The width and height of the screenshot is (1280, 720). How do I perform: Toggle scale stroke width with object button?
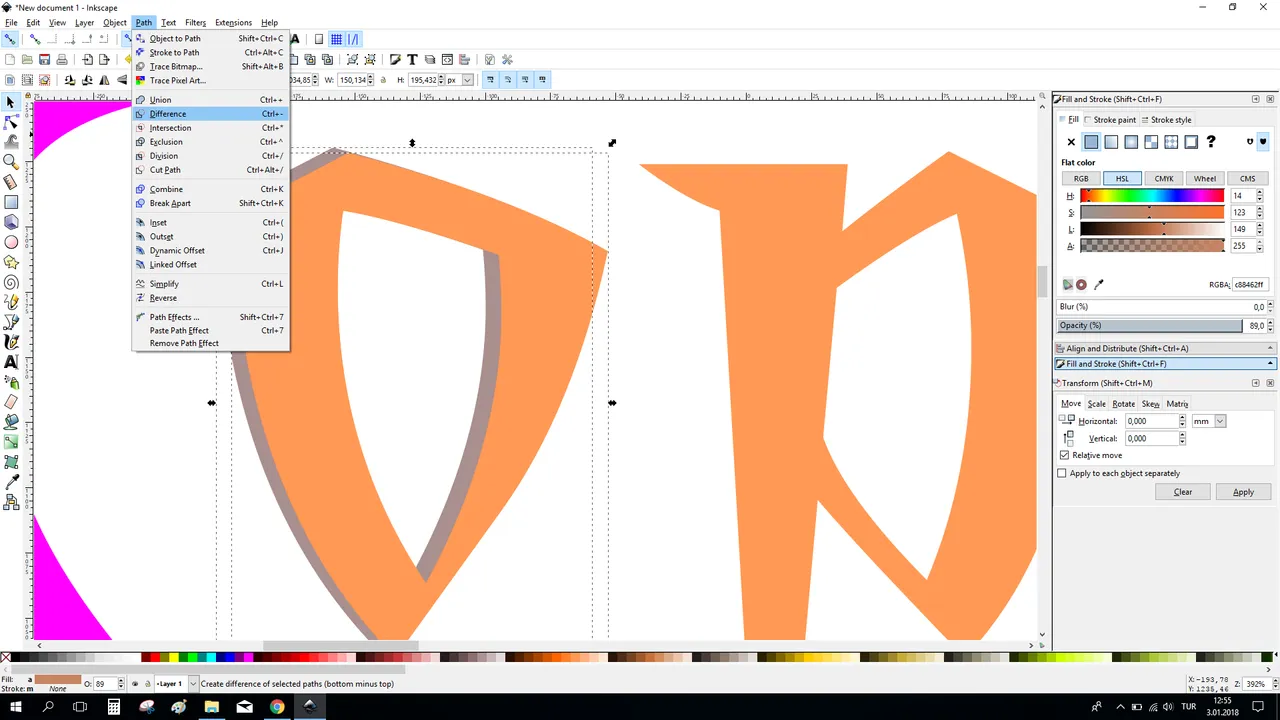click(490, 80)
